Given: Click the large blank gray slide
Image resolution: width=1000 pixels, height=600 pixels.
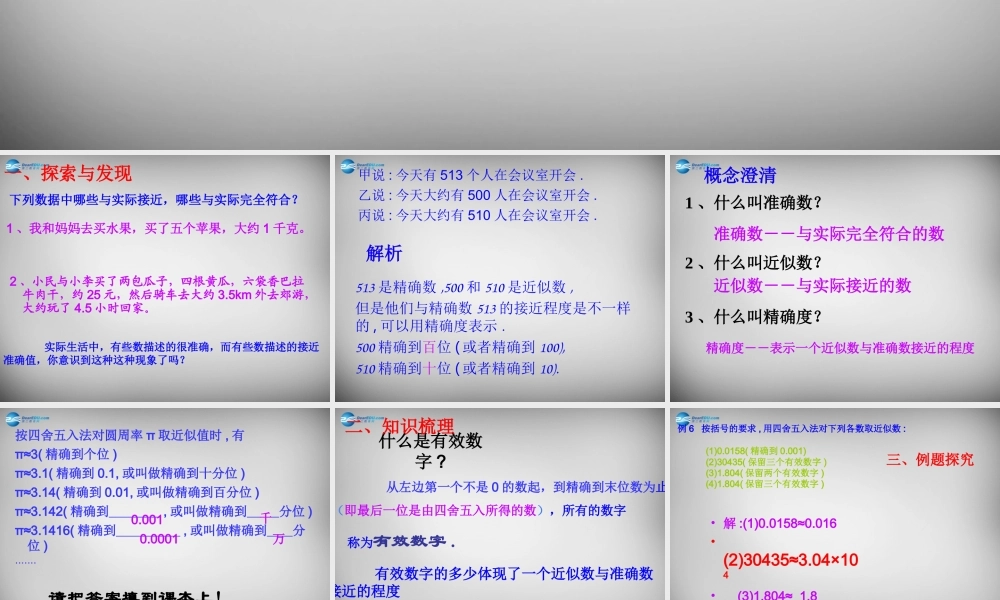Looking at the screenshot, I should coord(500,75).
